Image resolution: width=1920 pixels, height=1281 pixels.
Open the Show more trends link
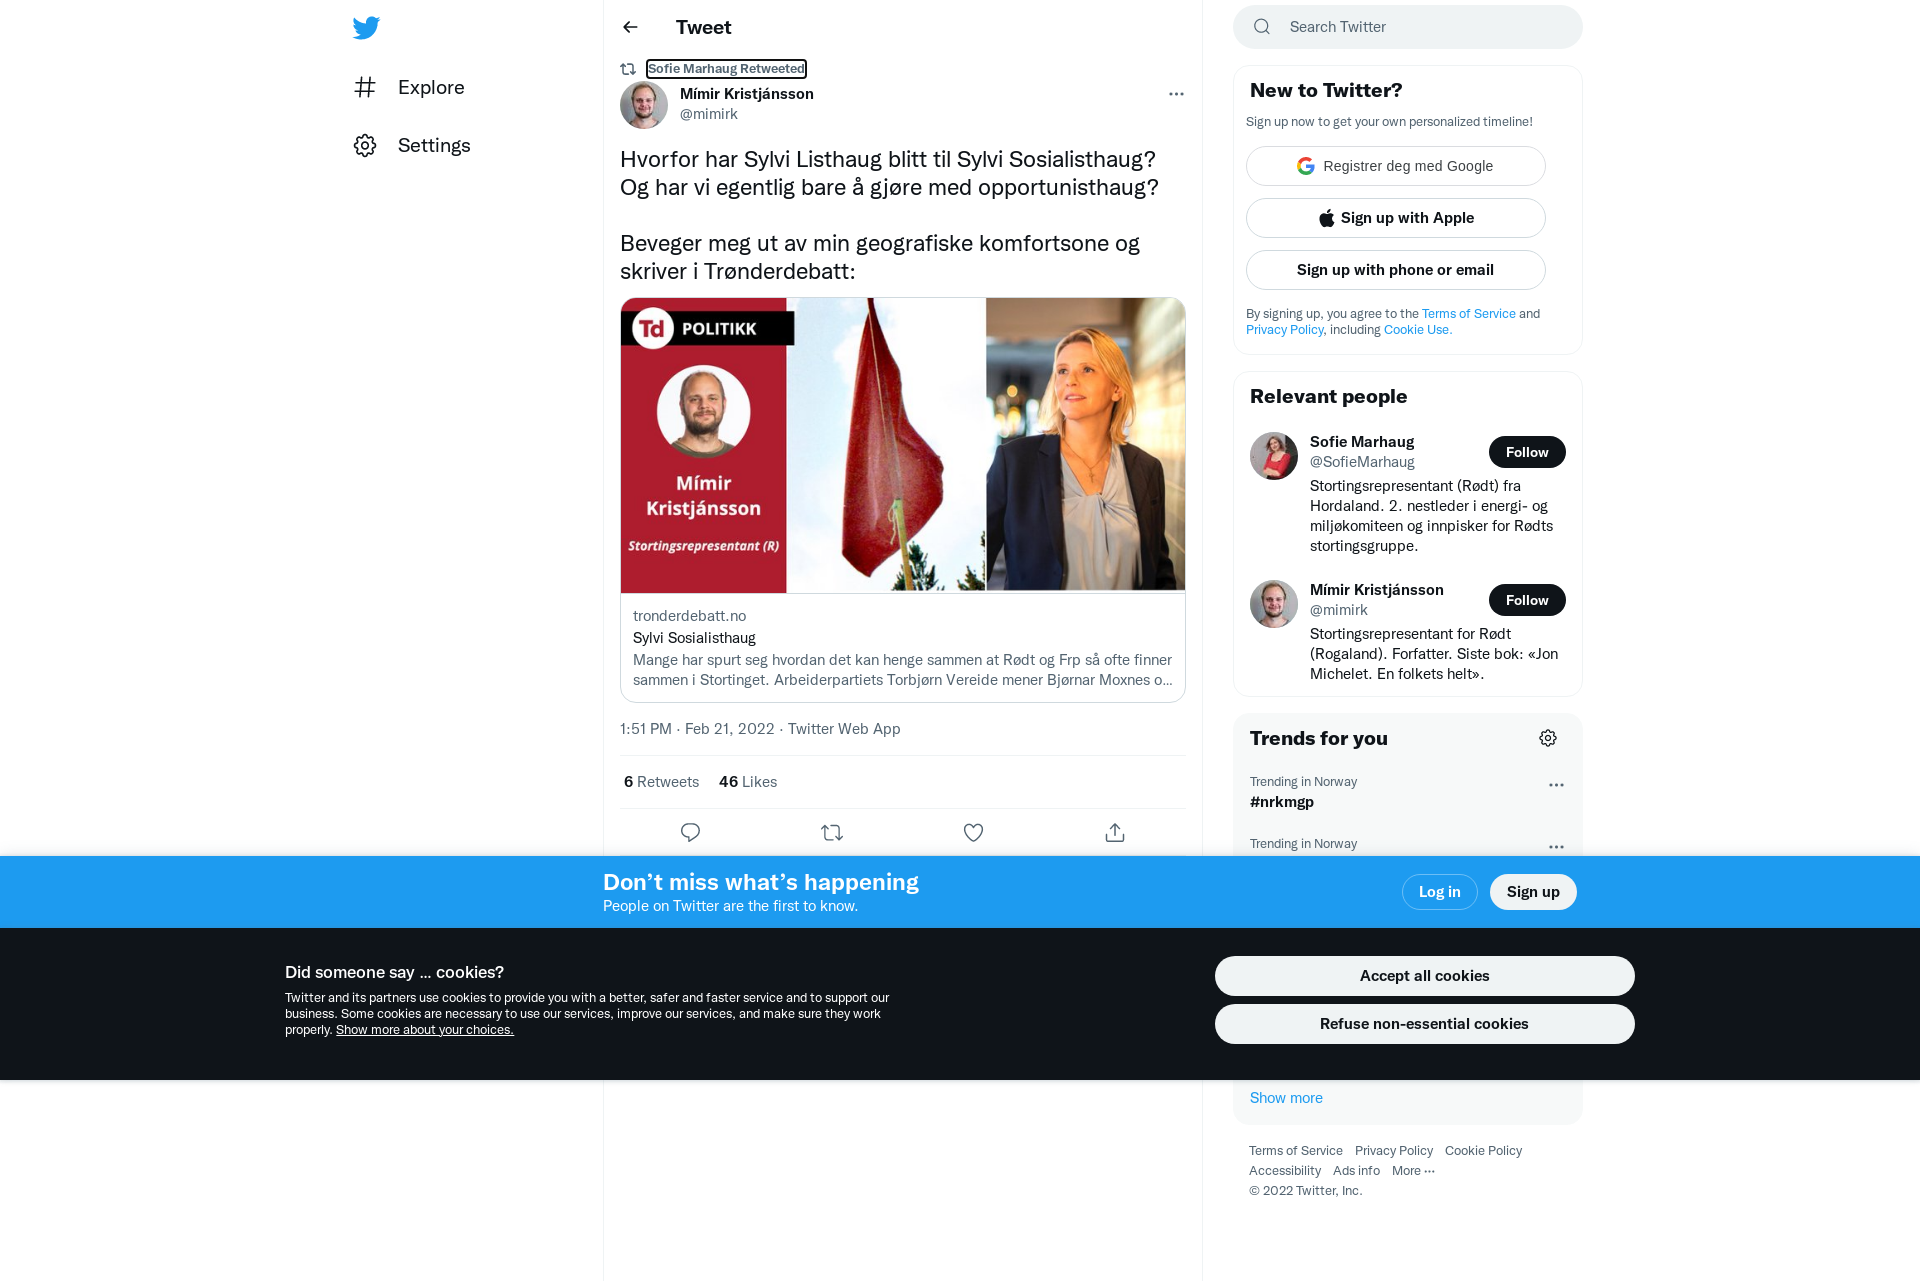[1286, 1098]
